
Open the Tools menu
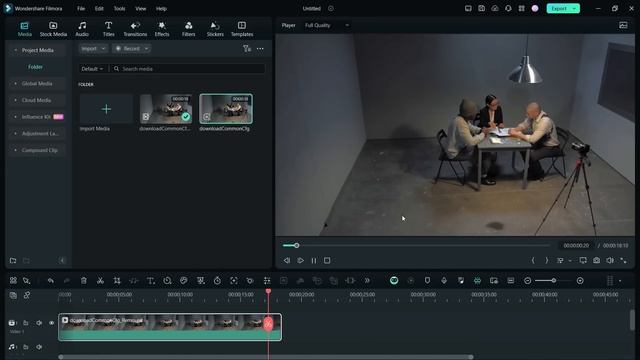pos(119,9)
